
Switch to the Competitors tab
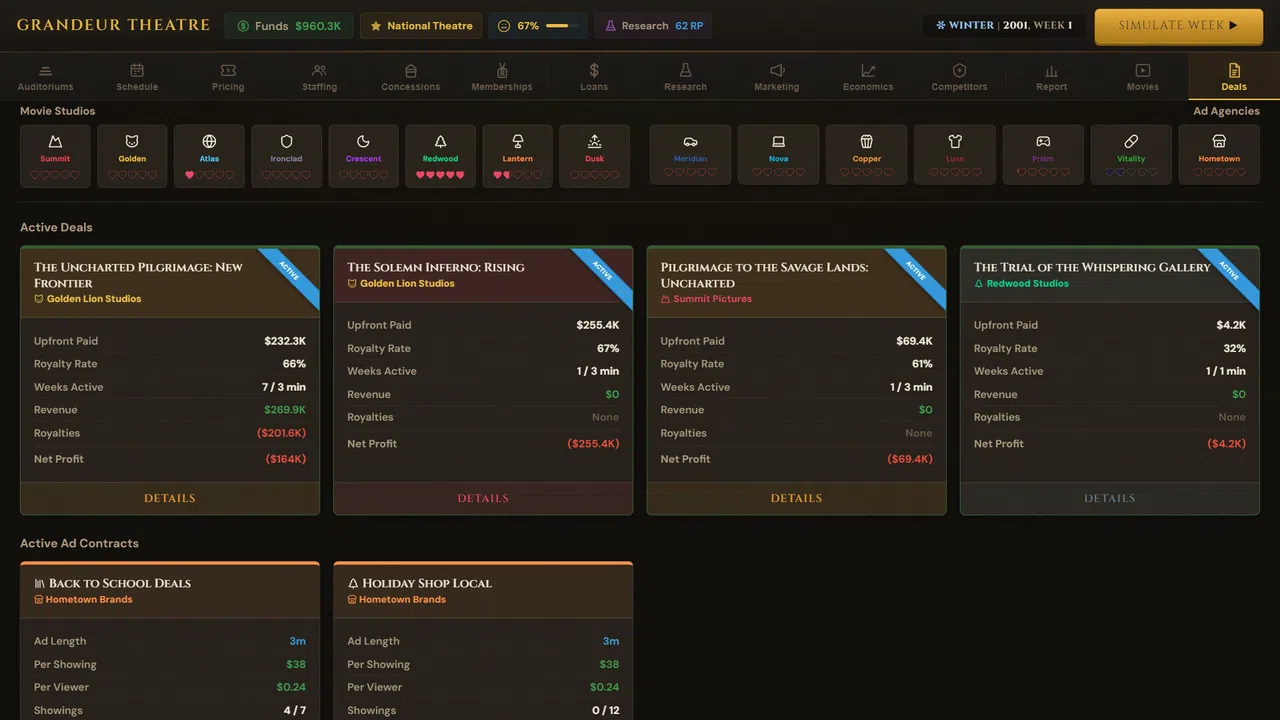tap(959, 77)
